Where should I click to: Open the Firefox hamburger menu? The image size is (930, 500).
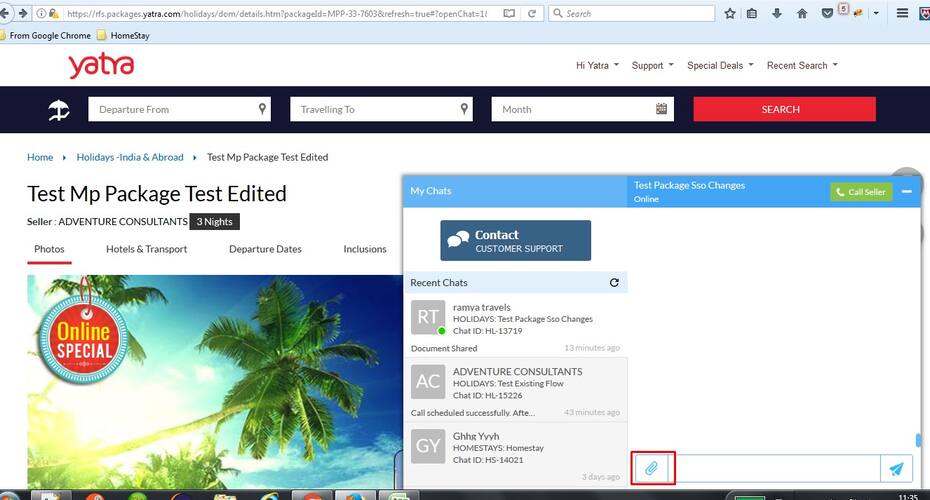[902, 13]
